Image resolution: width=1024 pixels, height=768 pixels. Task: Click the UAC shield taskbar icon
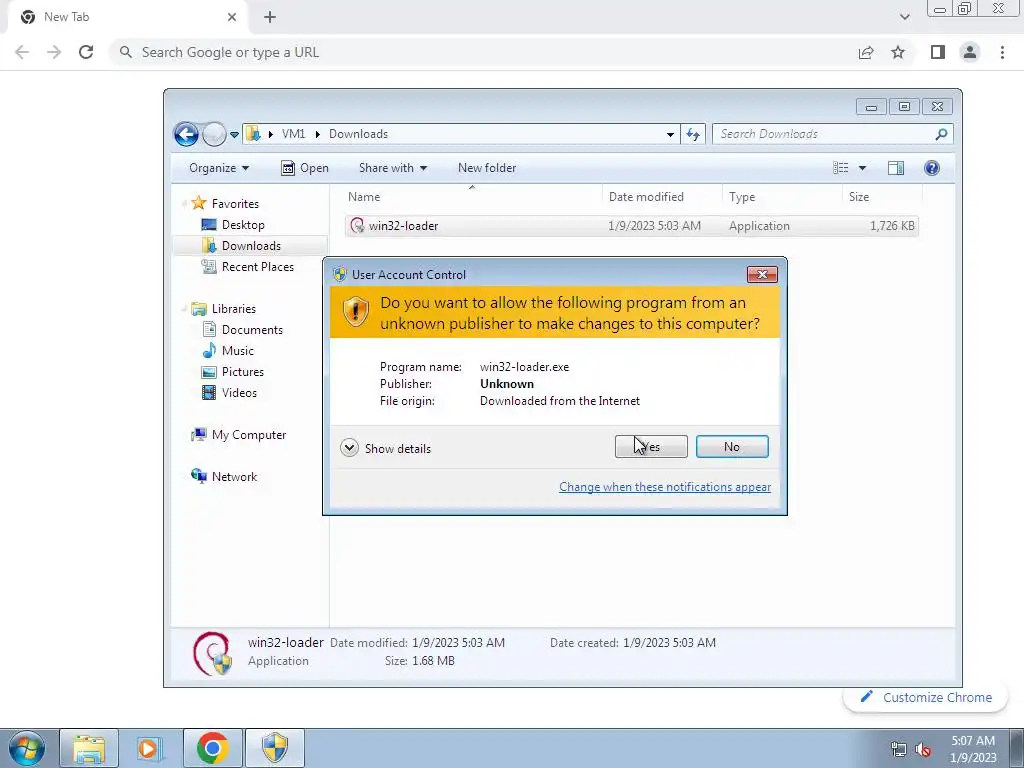click(275, 748)
